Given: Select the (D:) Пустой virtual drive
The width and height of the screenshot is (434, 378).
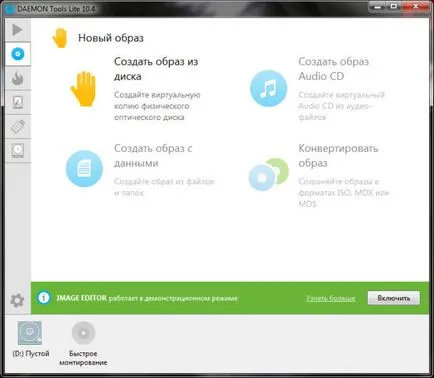Looking at the screenshot, I should (x=30, y=339).
